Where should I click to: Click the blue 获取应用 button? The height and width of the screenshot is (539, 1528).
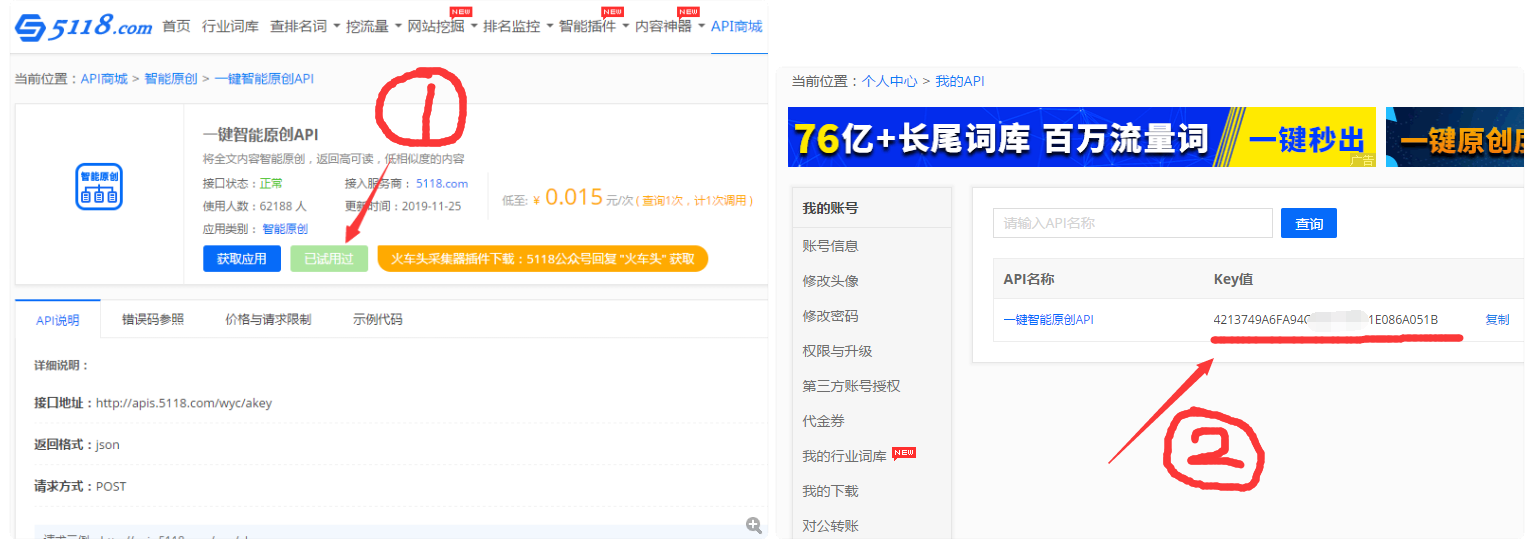[x=242, y=258]
